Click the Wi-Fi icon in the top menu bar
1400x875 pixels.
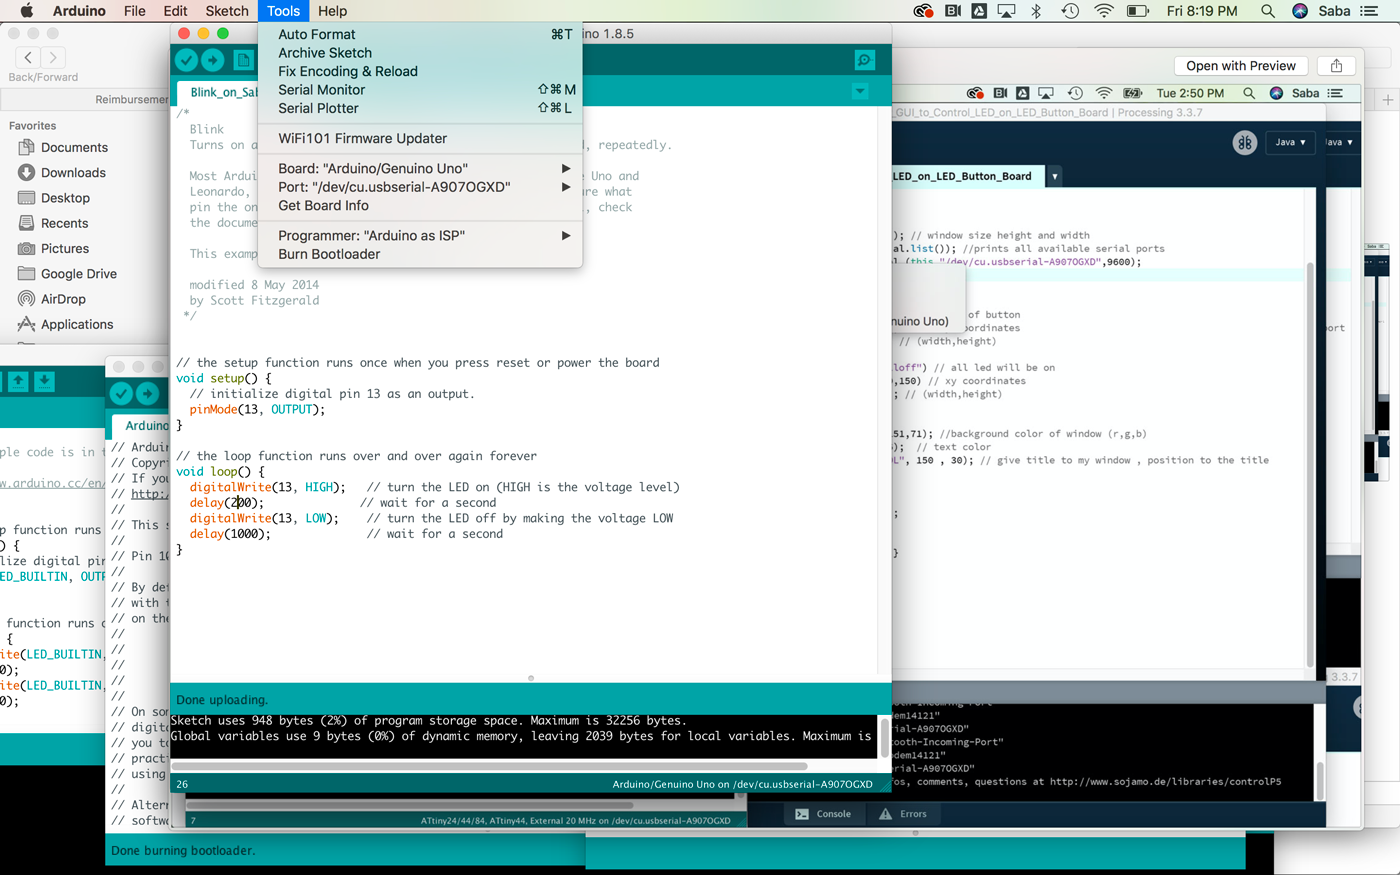tap(1104, 11)
